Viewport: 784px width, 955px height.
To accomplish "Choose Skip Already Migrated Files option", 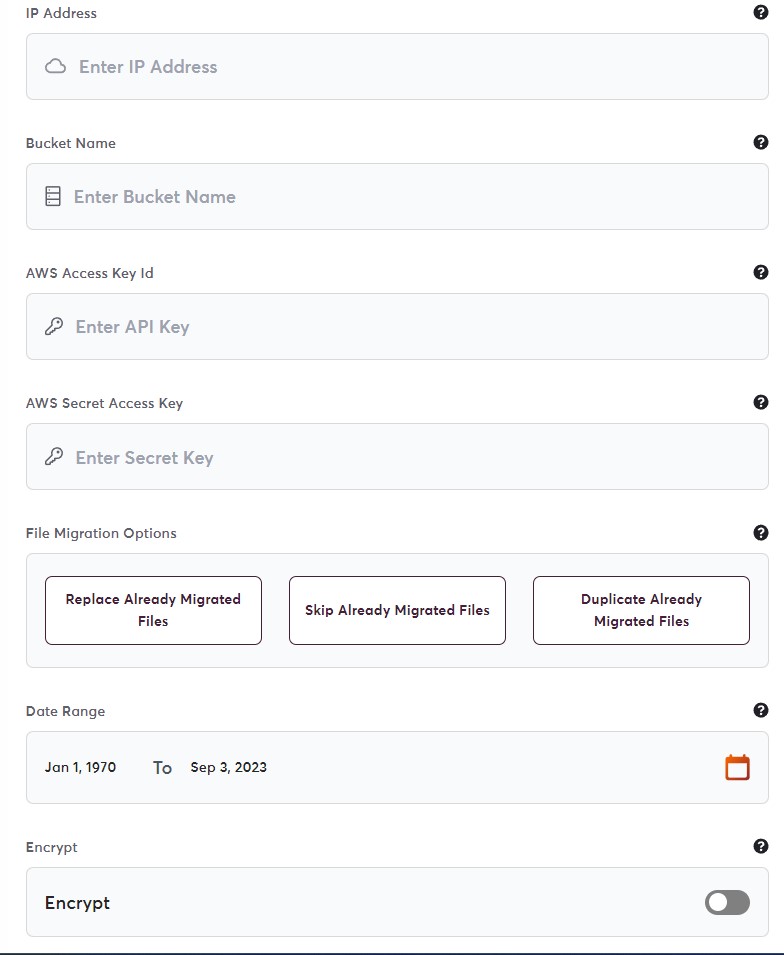I will [x=397, y=610].
